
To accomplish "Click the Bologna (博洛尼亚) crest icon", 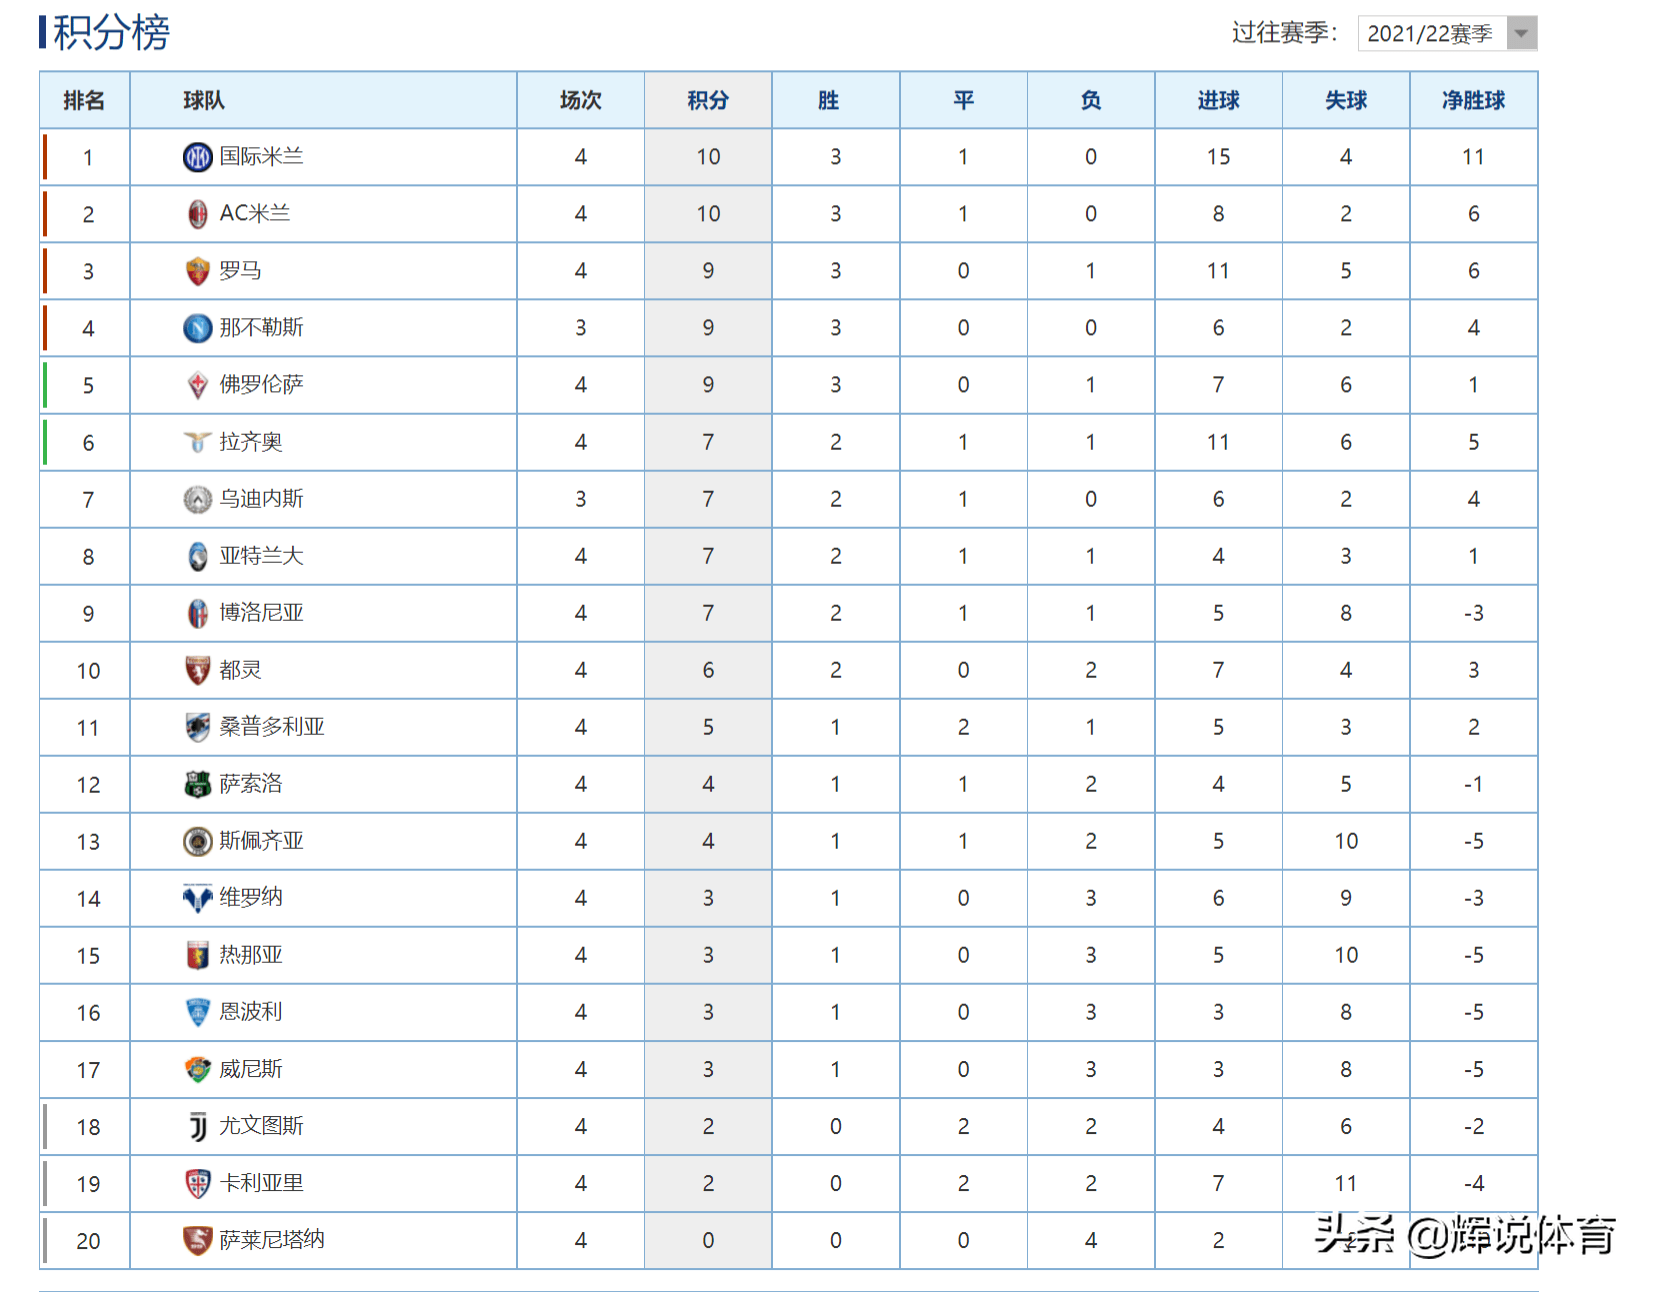I will coord(198,613).
